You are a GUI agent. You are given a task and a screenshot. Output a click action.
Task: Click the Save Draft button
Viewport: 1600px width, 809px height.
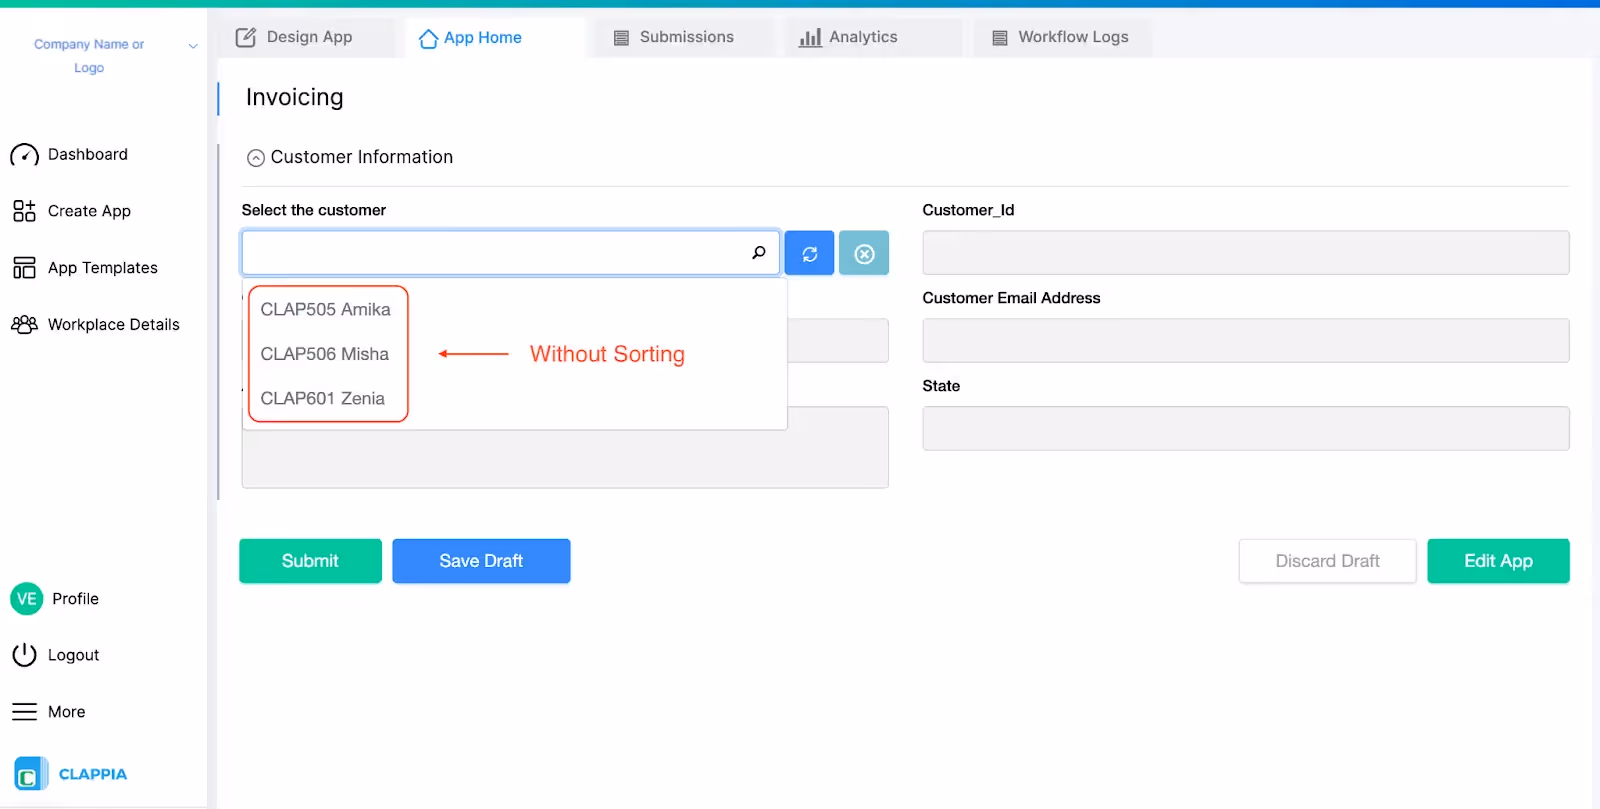point(481,561)
